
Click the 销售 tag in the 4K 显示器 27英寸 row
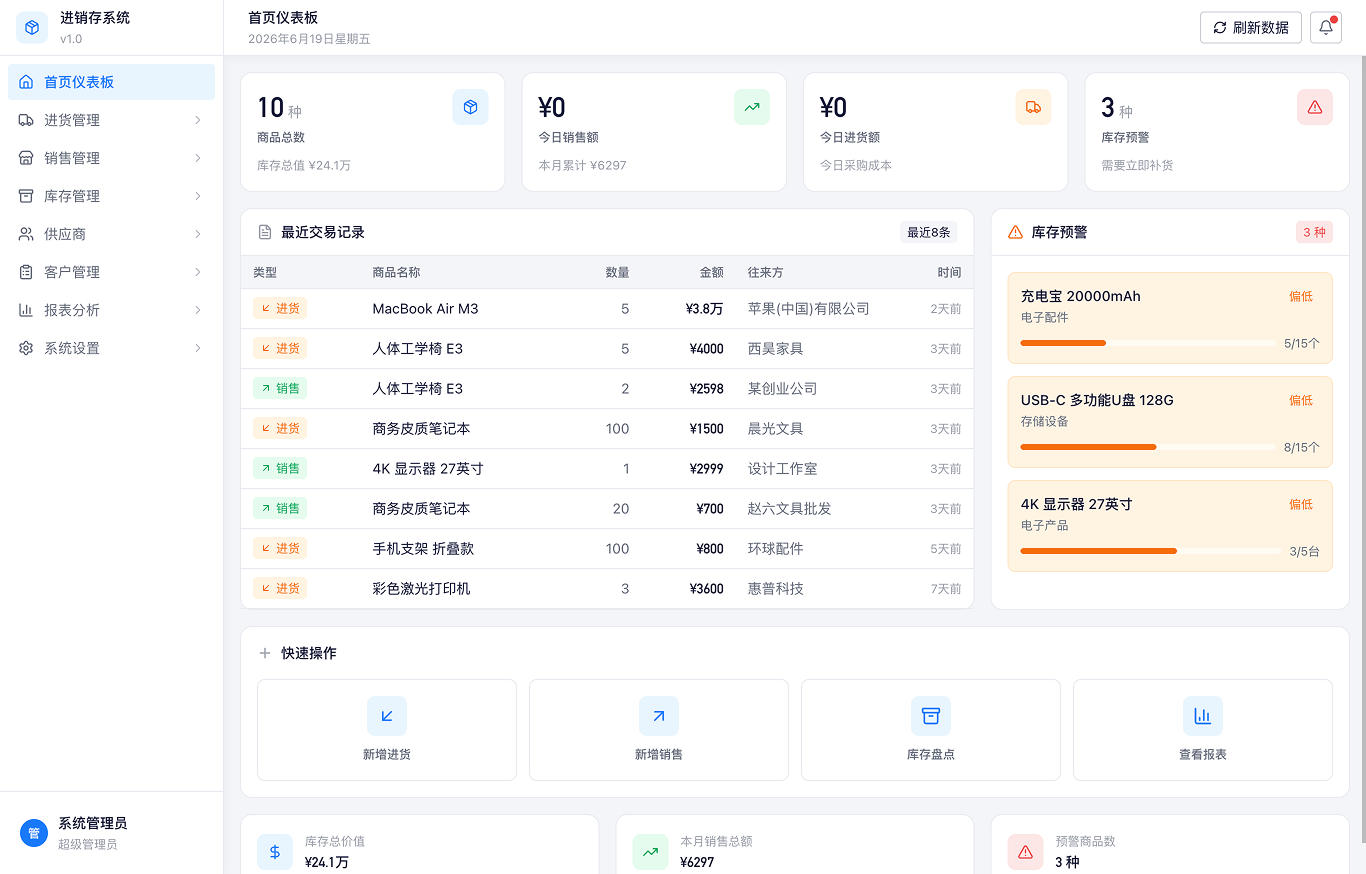280,468
